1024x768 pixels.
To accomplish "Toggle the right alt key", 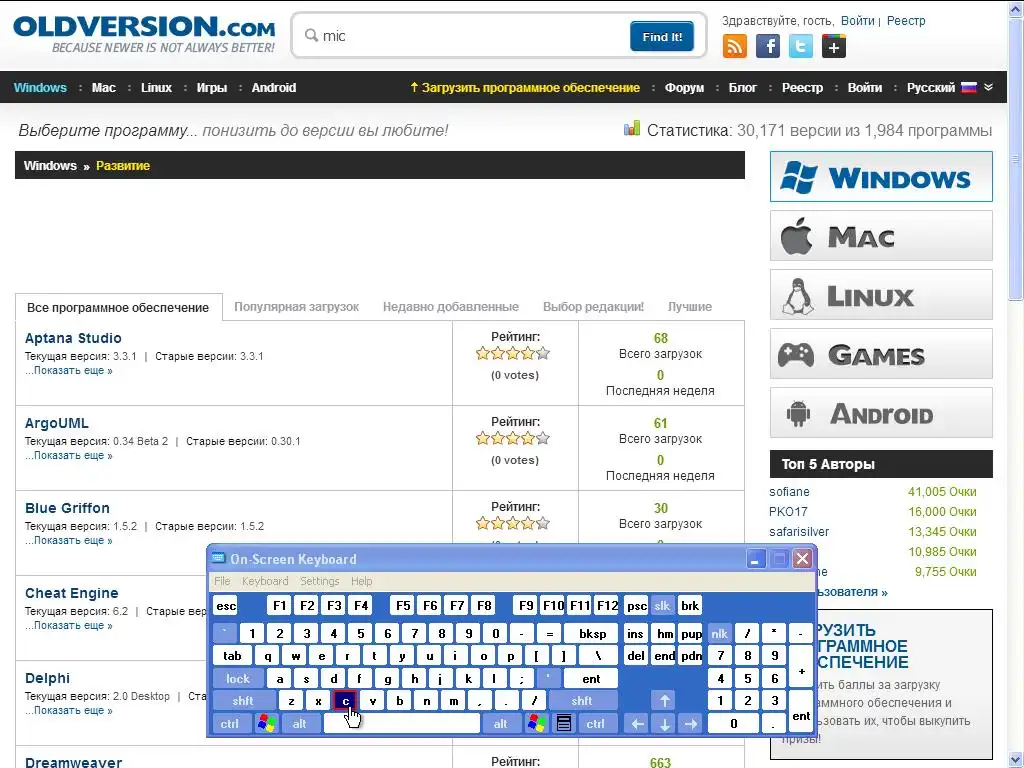I will [500, 724].
